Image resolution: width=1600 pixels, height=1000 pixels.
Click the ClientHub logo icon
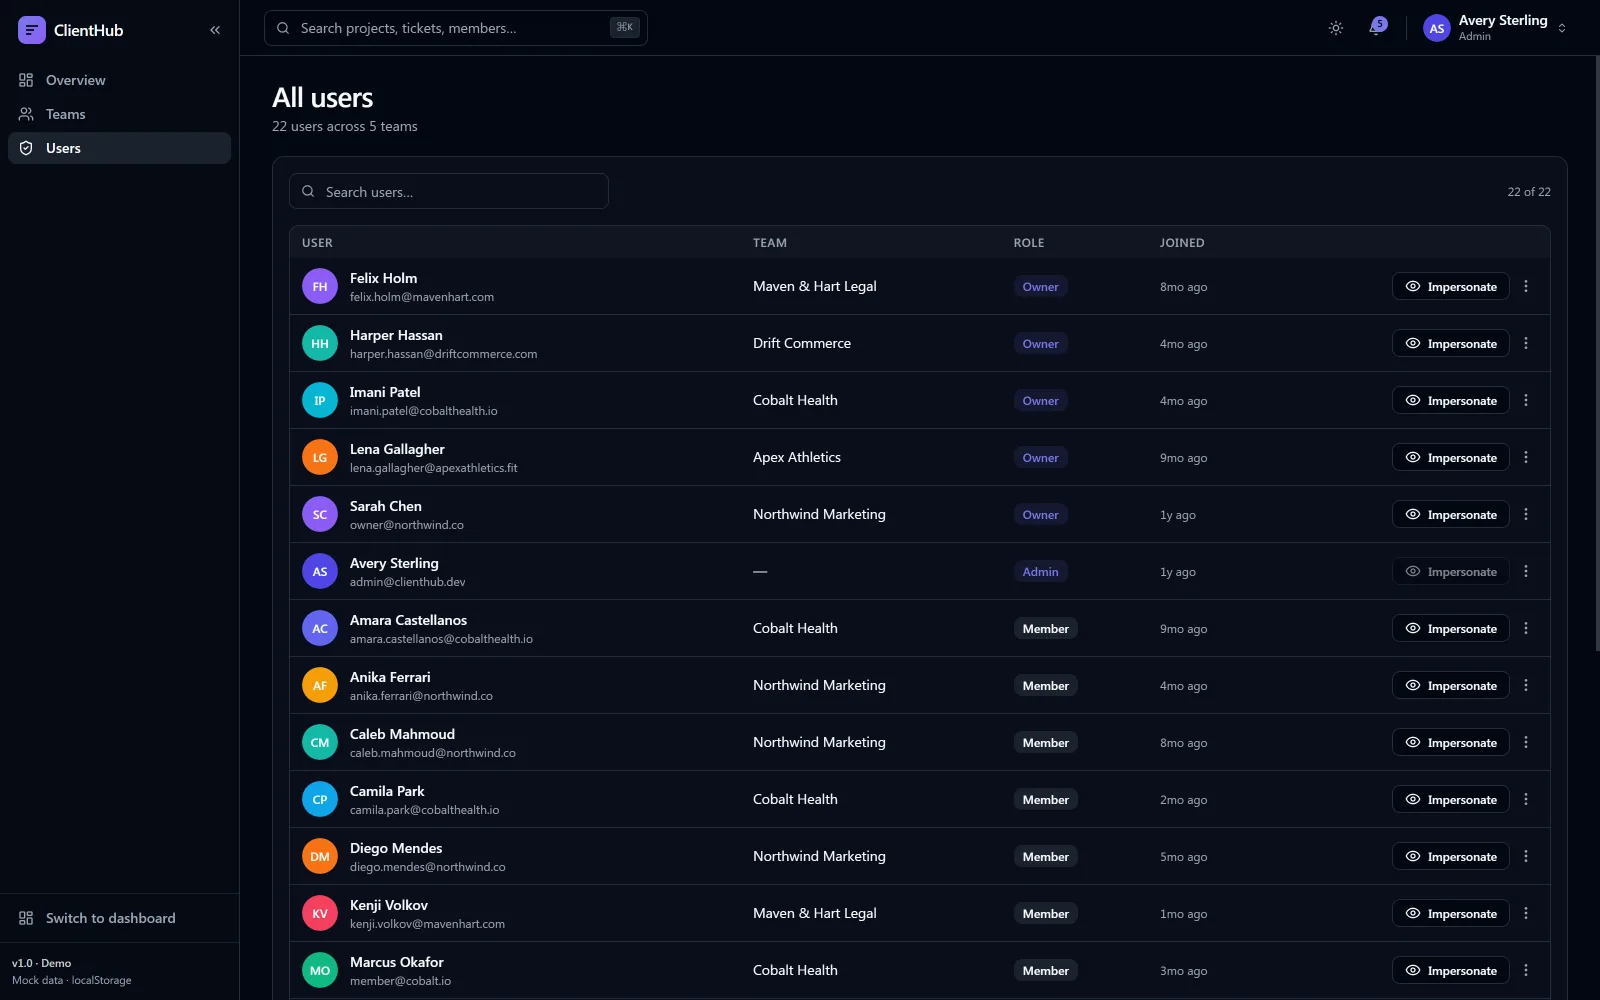coord(32,30)
